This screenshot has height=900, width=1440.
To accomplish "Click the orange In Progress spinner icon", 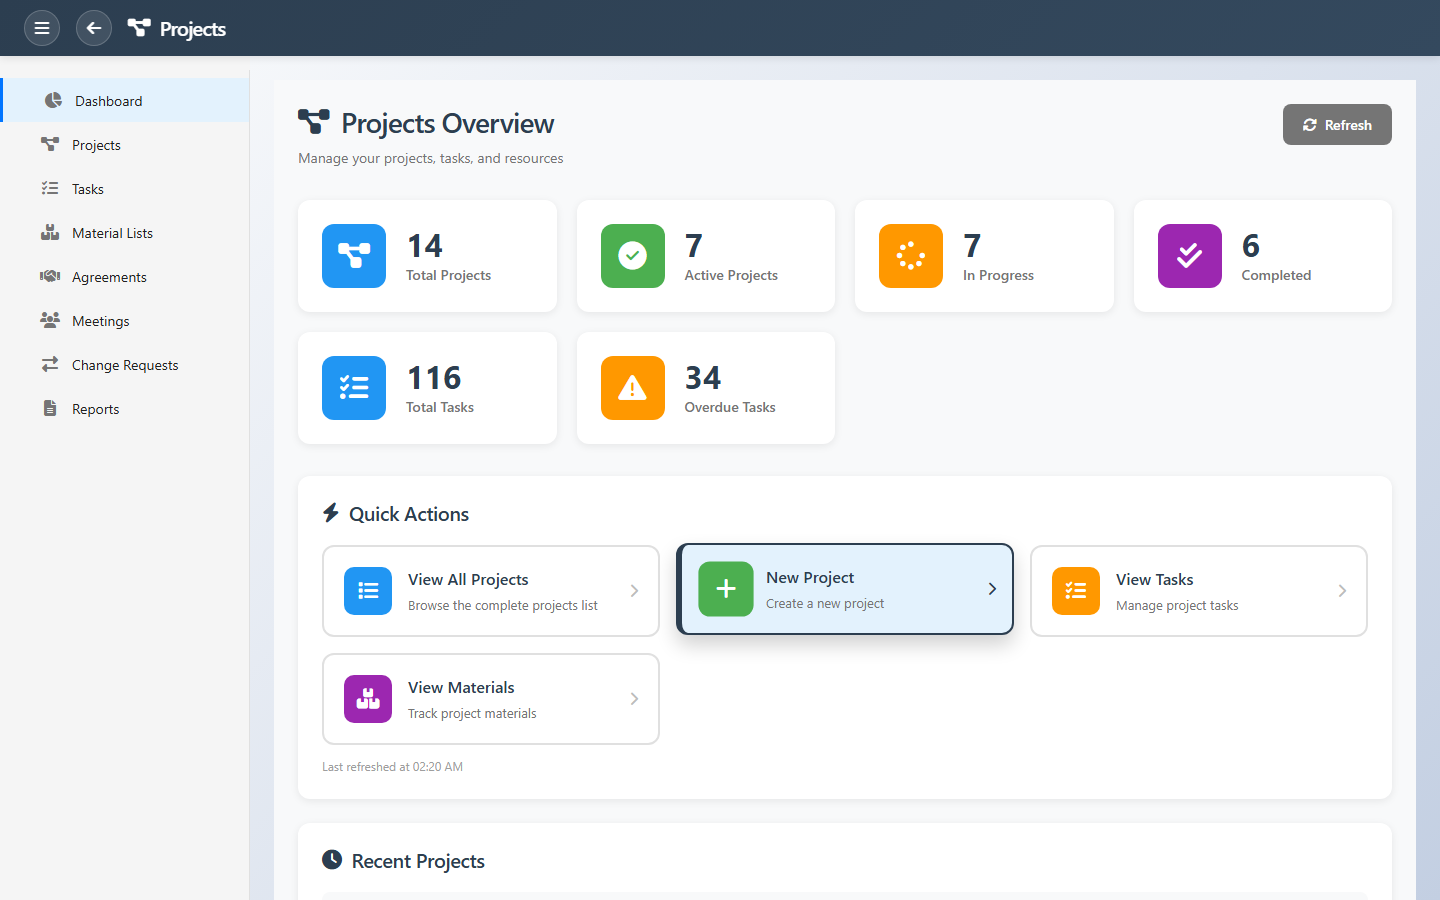I will (910, 256).
